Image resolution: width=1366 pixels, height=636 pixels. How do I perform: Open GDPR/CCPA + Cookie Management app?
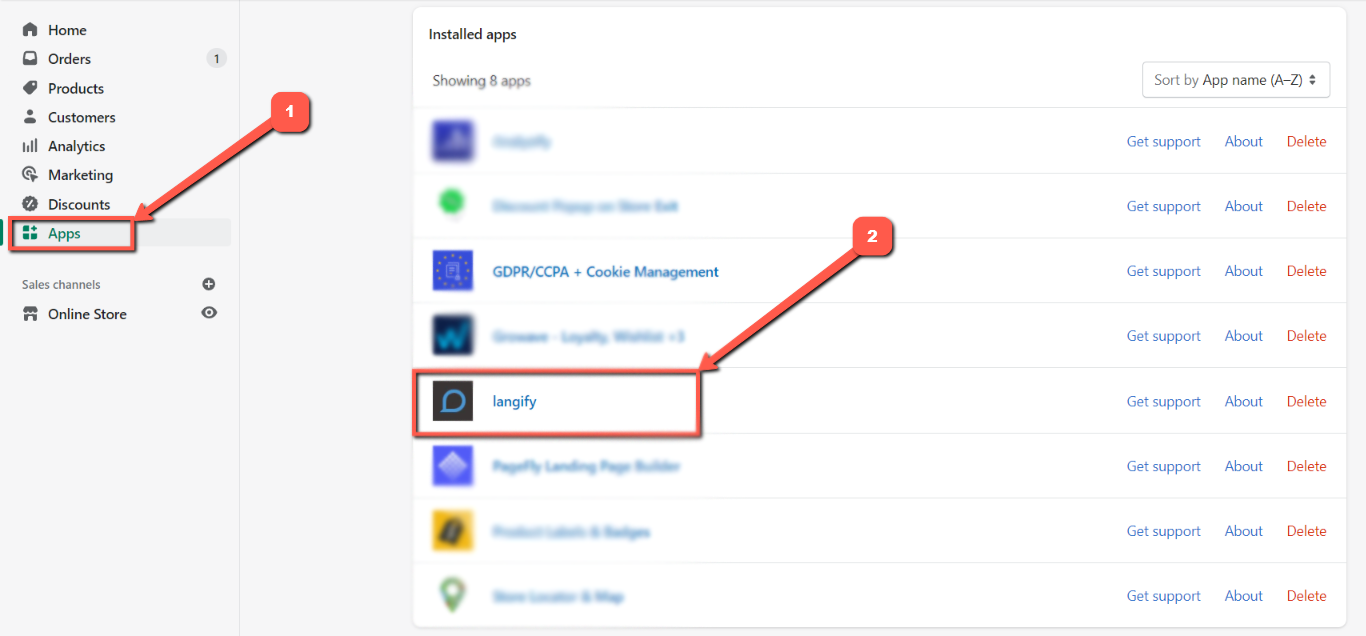click(606, 271)
